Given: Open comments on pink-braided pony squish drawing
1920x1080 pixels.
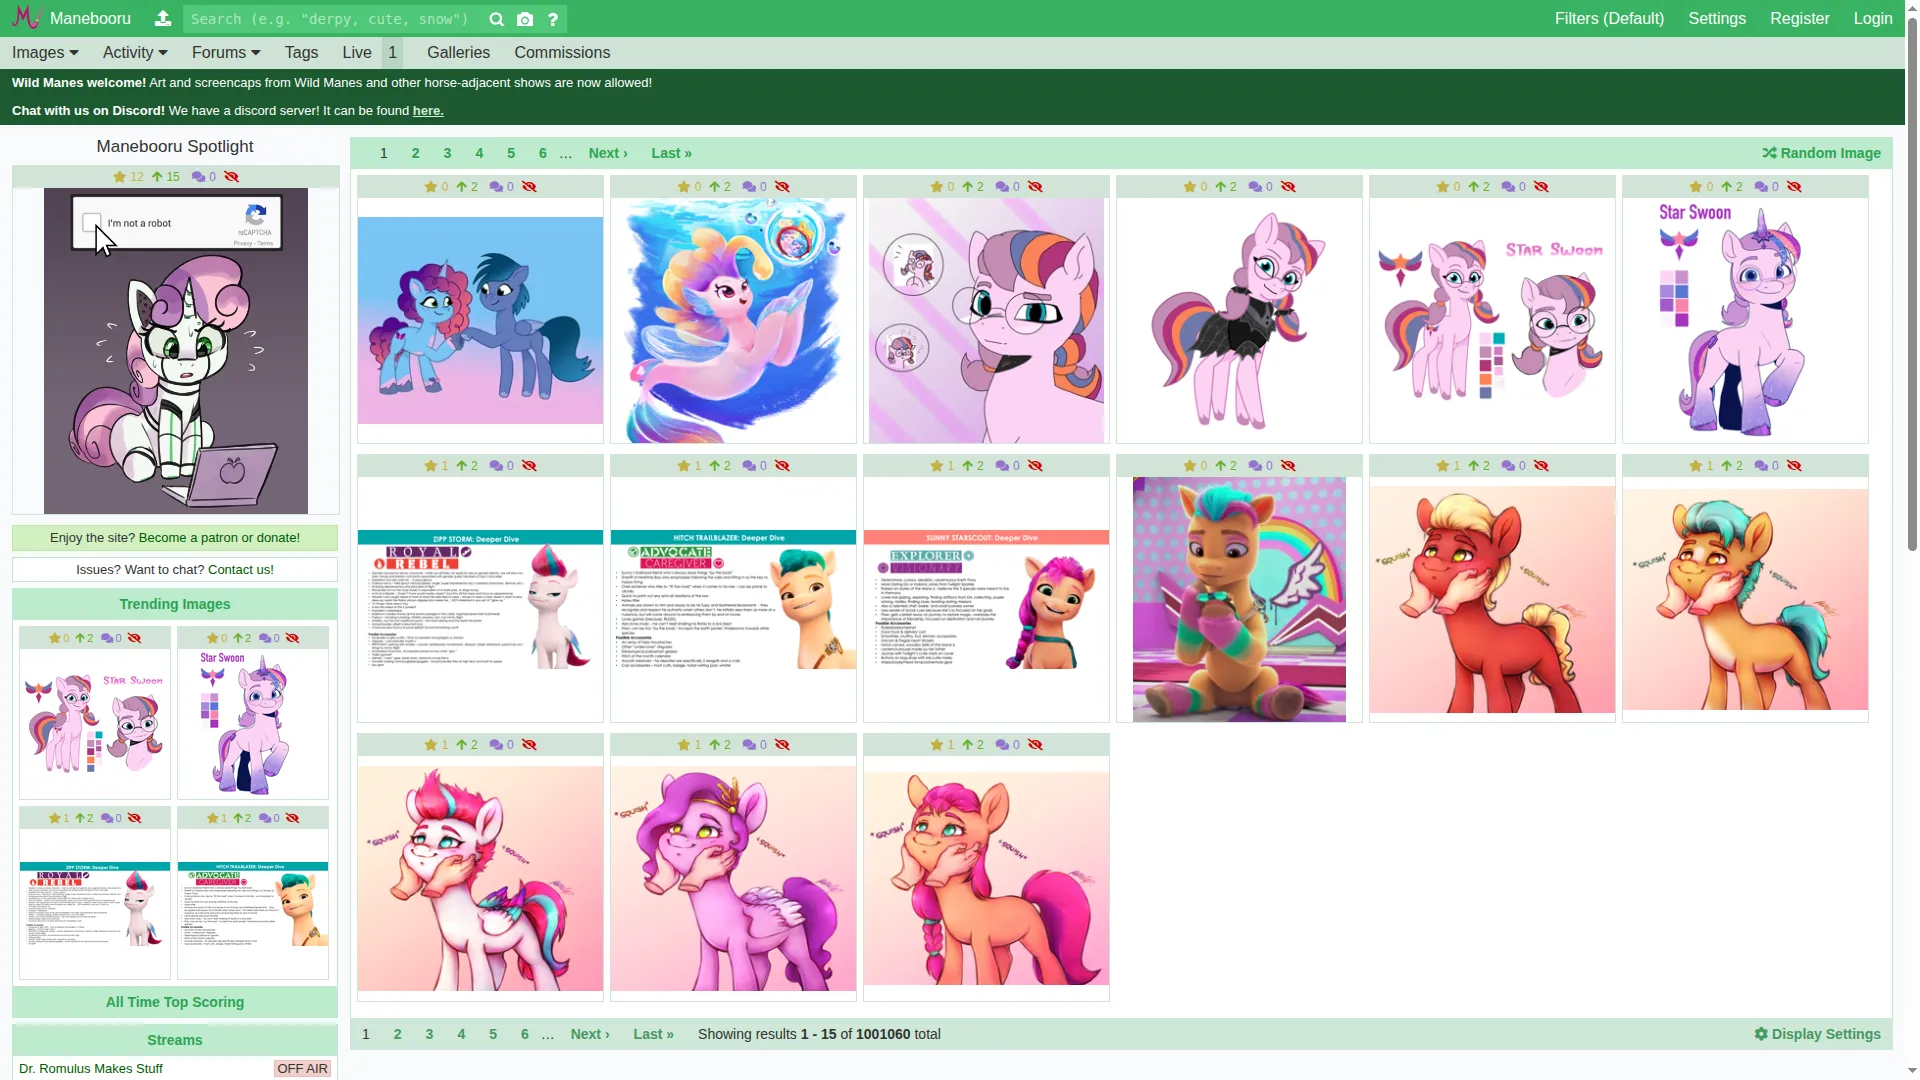Looking at the screenshot, I should (1002, 745).
